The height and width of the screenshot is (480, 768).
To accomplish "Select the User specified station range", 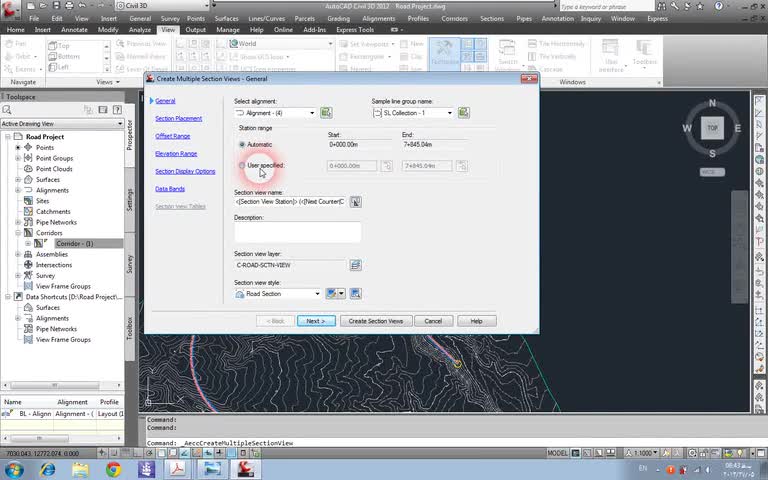I will point(242,166).
